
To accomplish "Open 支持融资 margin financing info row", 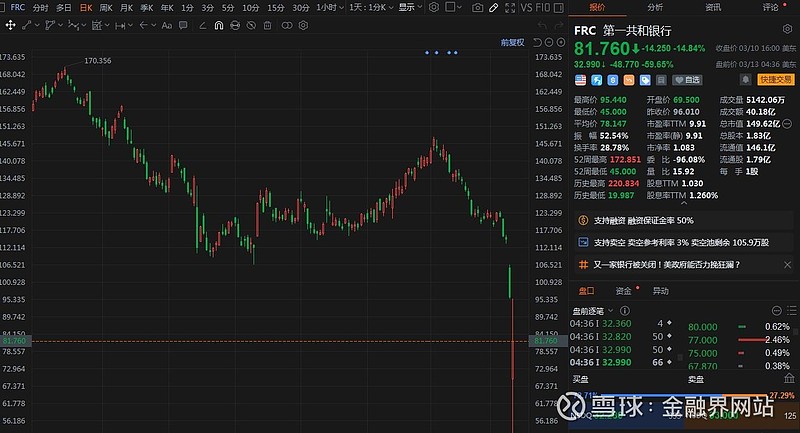I will pyautogui.click(x=684, y=220).
